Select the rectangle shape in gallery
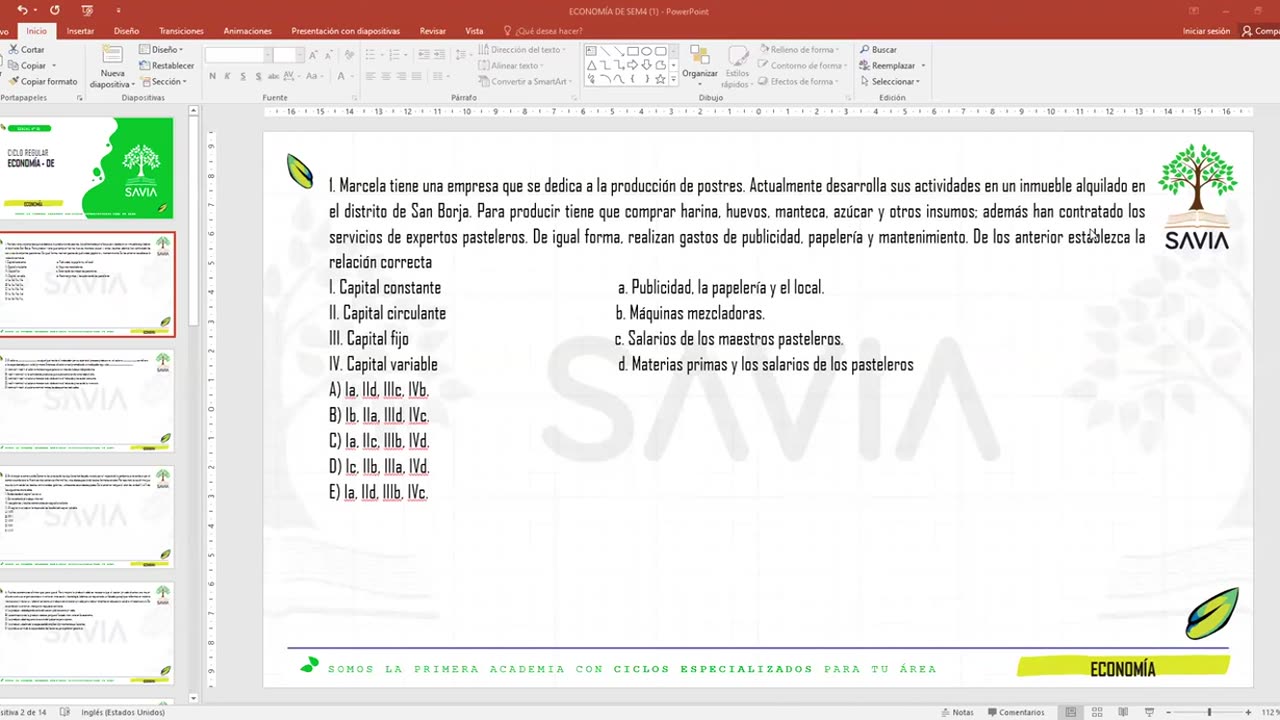This screenshot has width=1280, height=720. tap(633, 51)
